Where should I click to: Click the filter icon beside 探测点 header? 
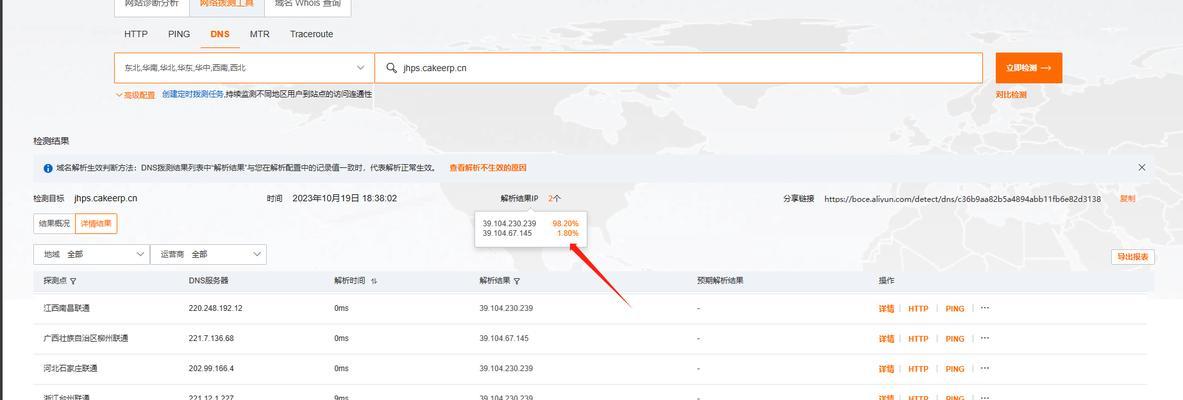click(73, 281)
